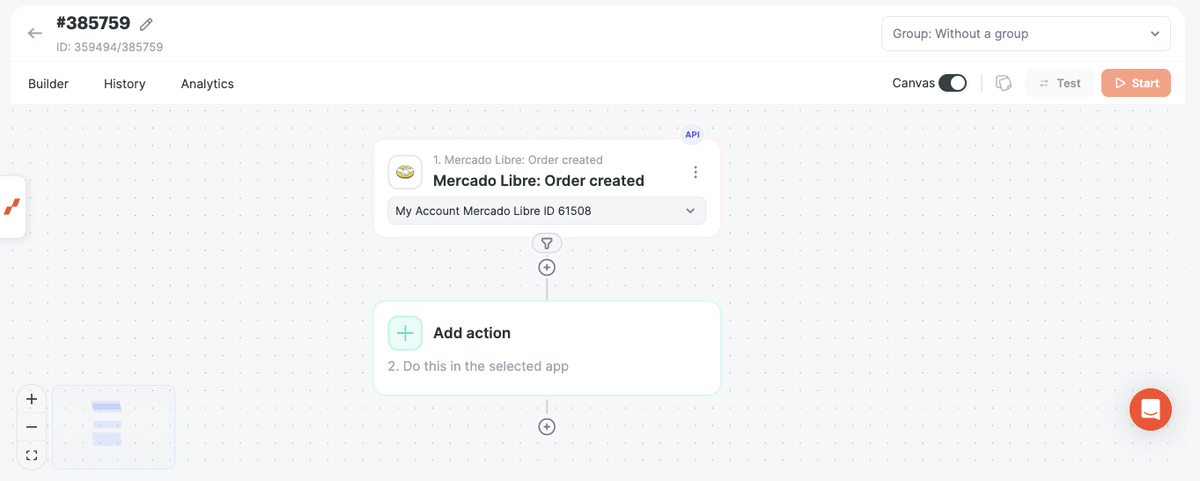Open the orange chat support widget
This screenshot has height=481, width=1200.
coord(1150,410)
